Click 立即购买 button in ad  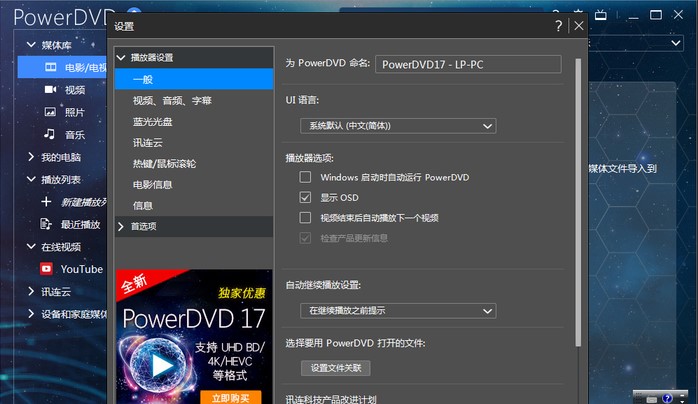pyautogui.click(x=231, y=397)
